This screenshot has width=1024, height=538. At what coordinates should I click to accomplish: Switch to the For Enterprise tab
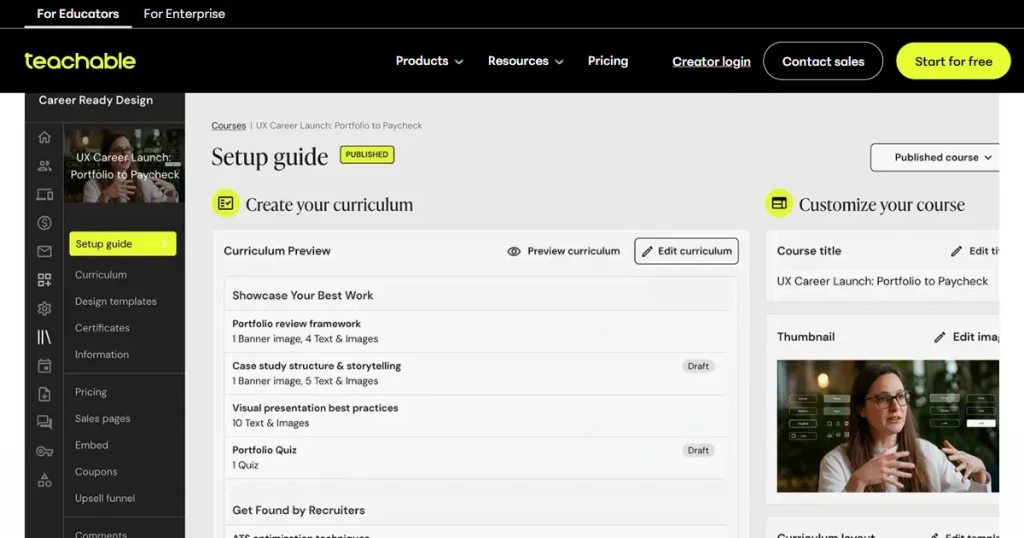[184, 14]
